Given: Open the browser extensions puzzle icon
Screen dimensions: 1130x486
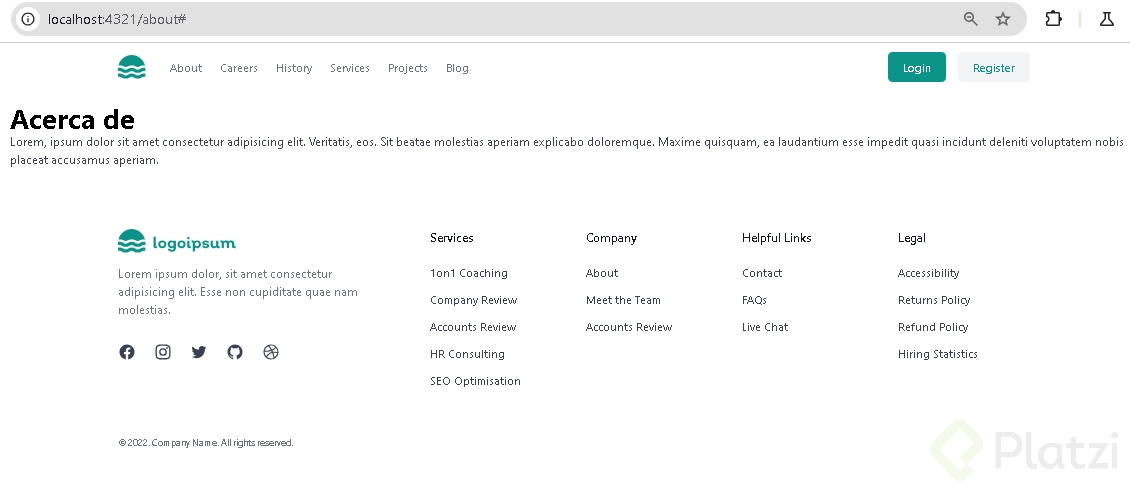Looking at the screenshot, I should pos(1053,19).
